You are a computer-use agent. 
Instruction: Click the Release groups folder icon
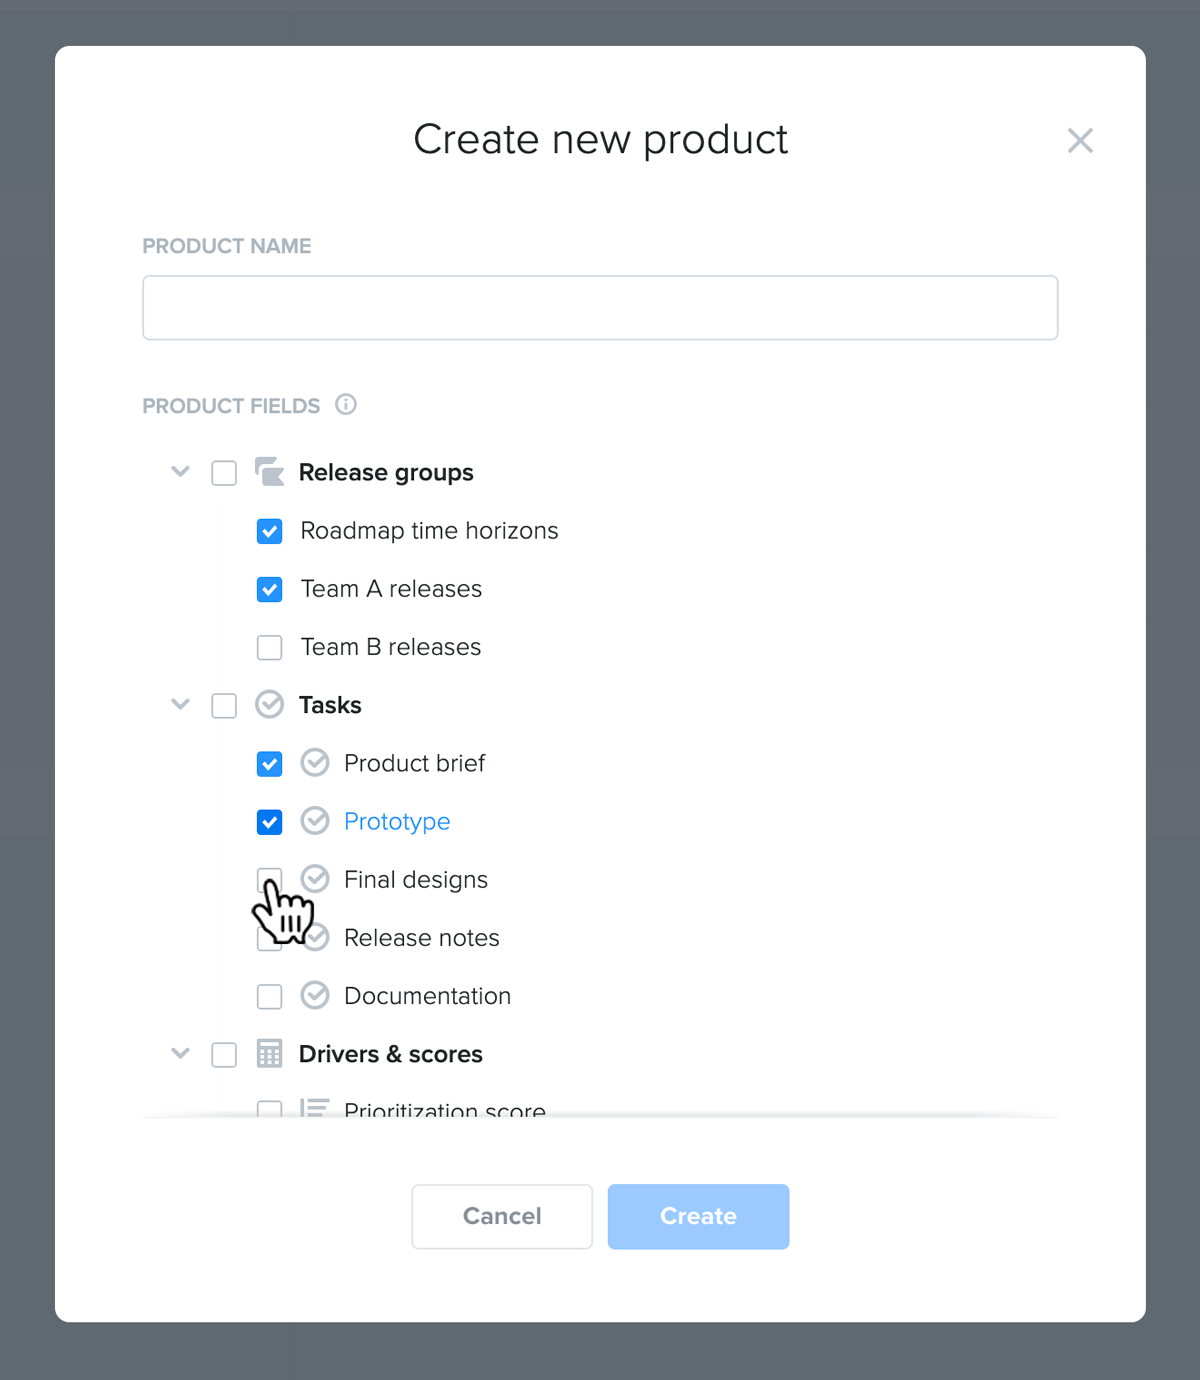(x=270, y=472)
